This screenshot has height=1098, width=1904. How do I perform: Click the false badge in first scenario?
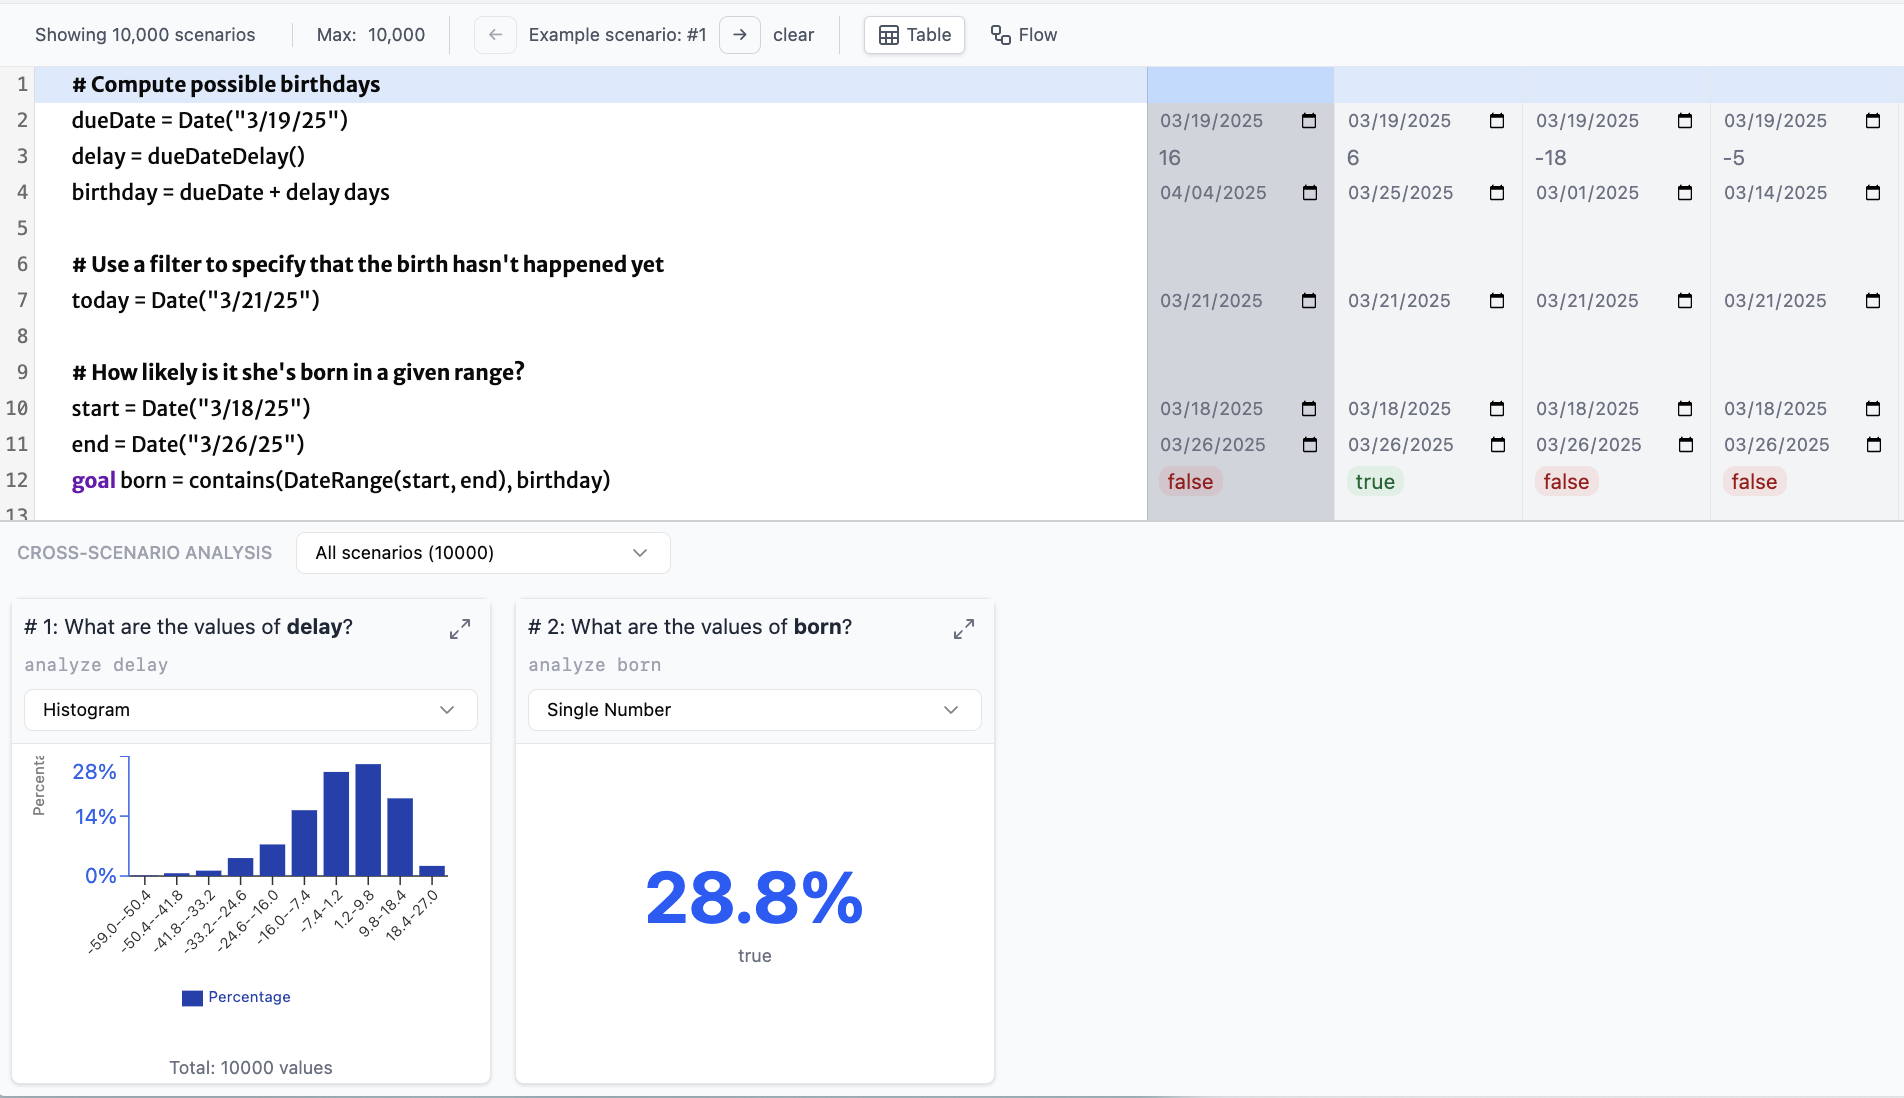1189,482
